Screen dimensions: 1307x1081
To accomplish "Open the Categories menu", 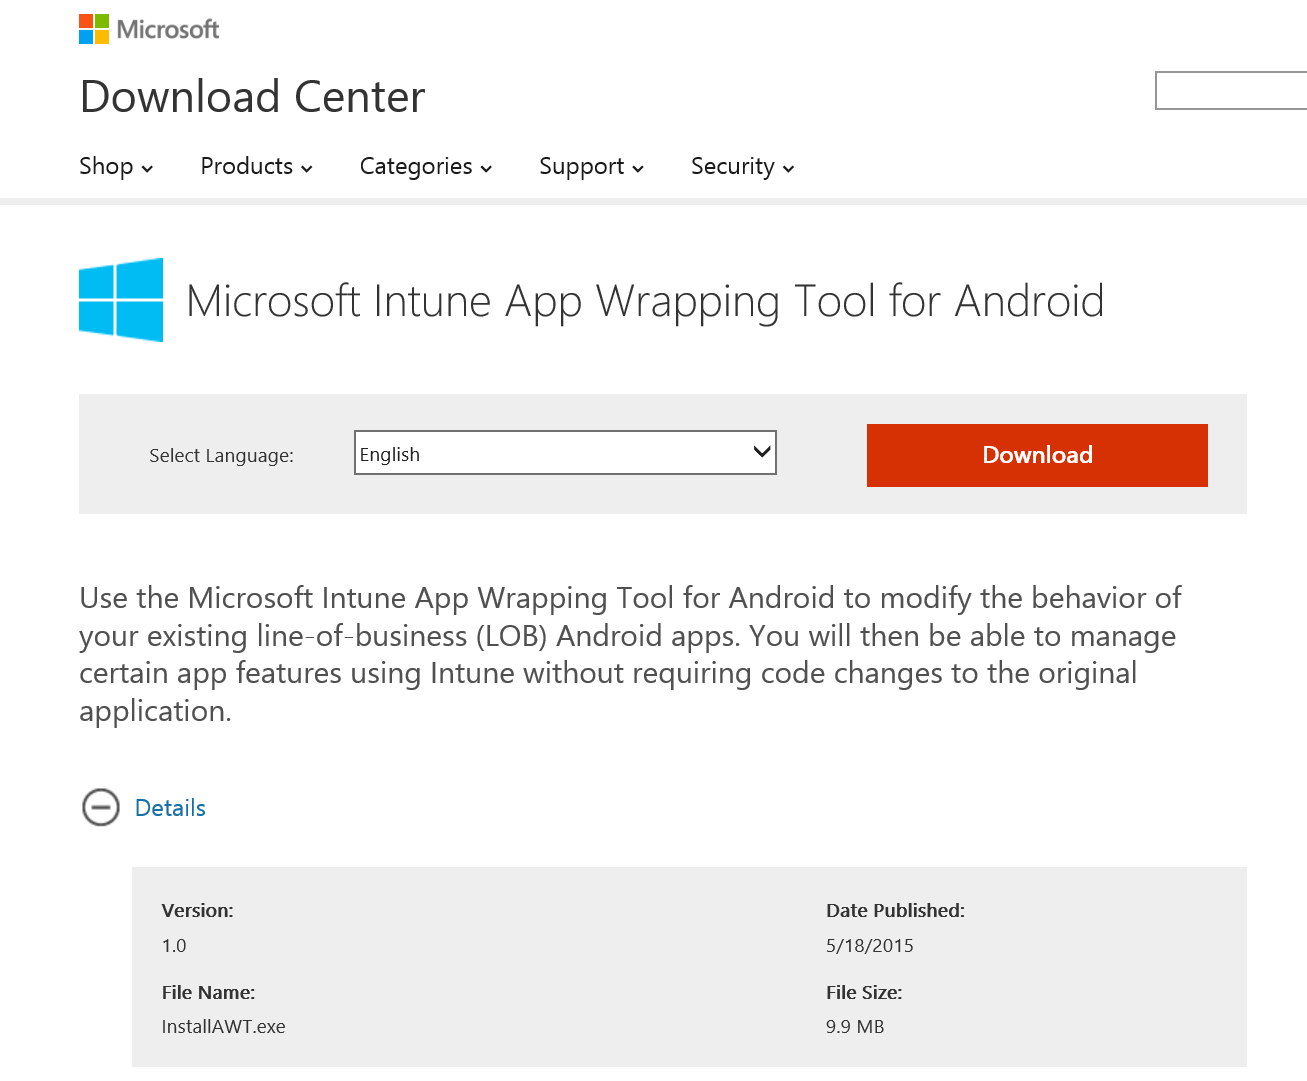I will pyautogui.click(x=417, y=166).
